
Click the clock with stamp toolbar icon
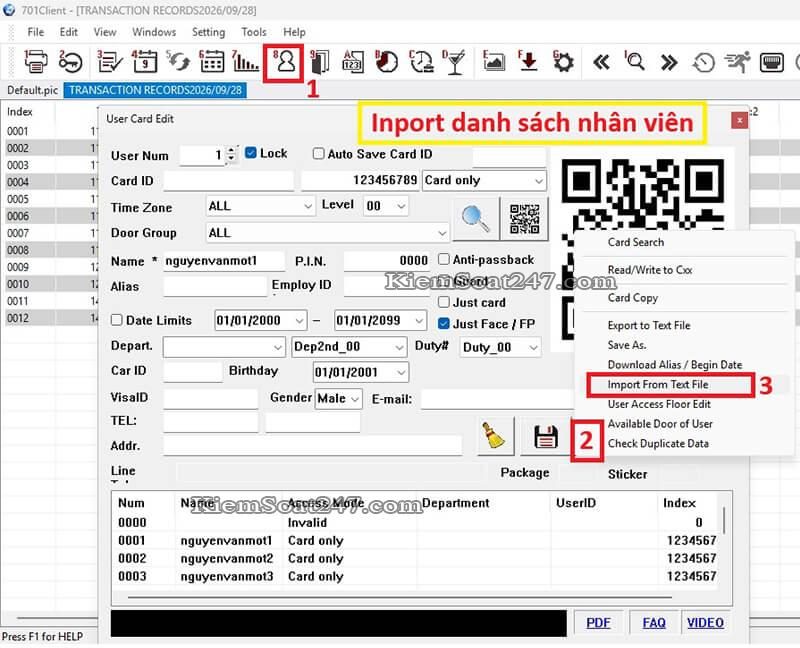pos(421,62)
